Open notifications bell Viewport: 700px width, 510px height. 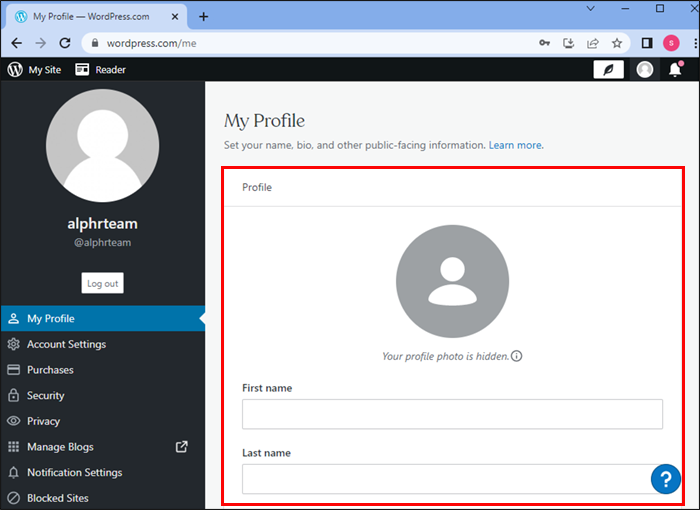(675, 70)
